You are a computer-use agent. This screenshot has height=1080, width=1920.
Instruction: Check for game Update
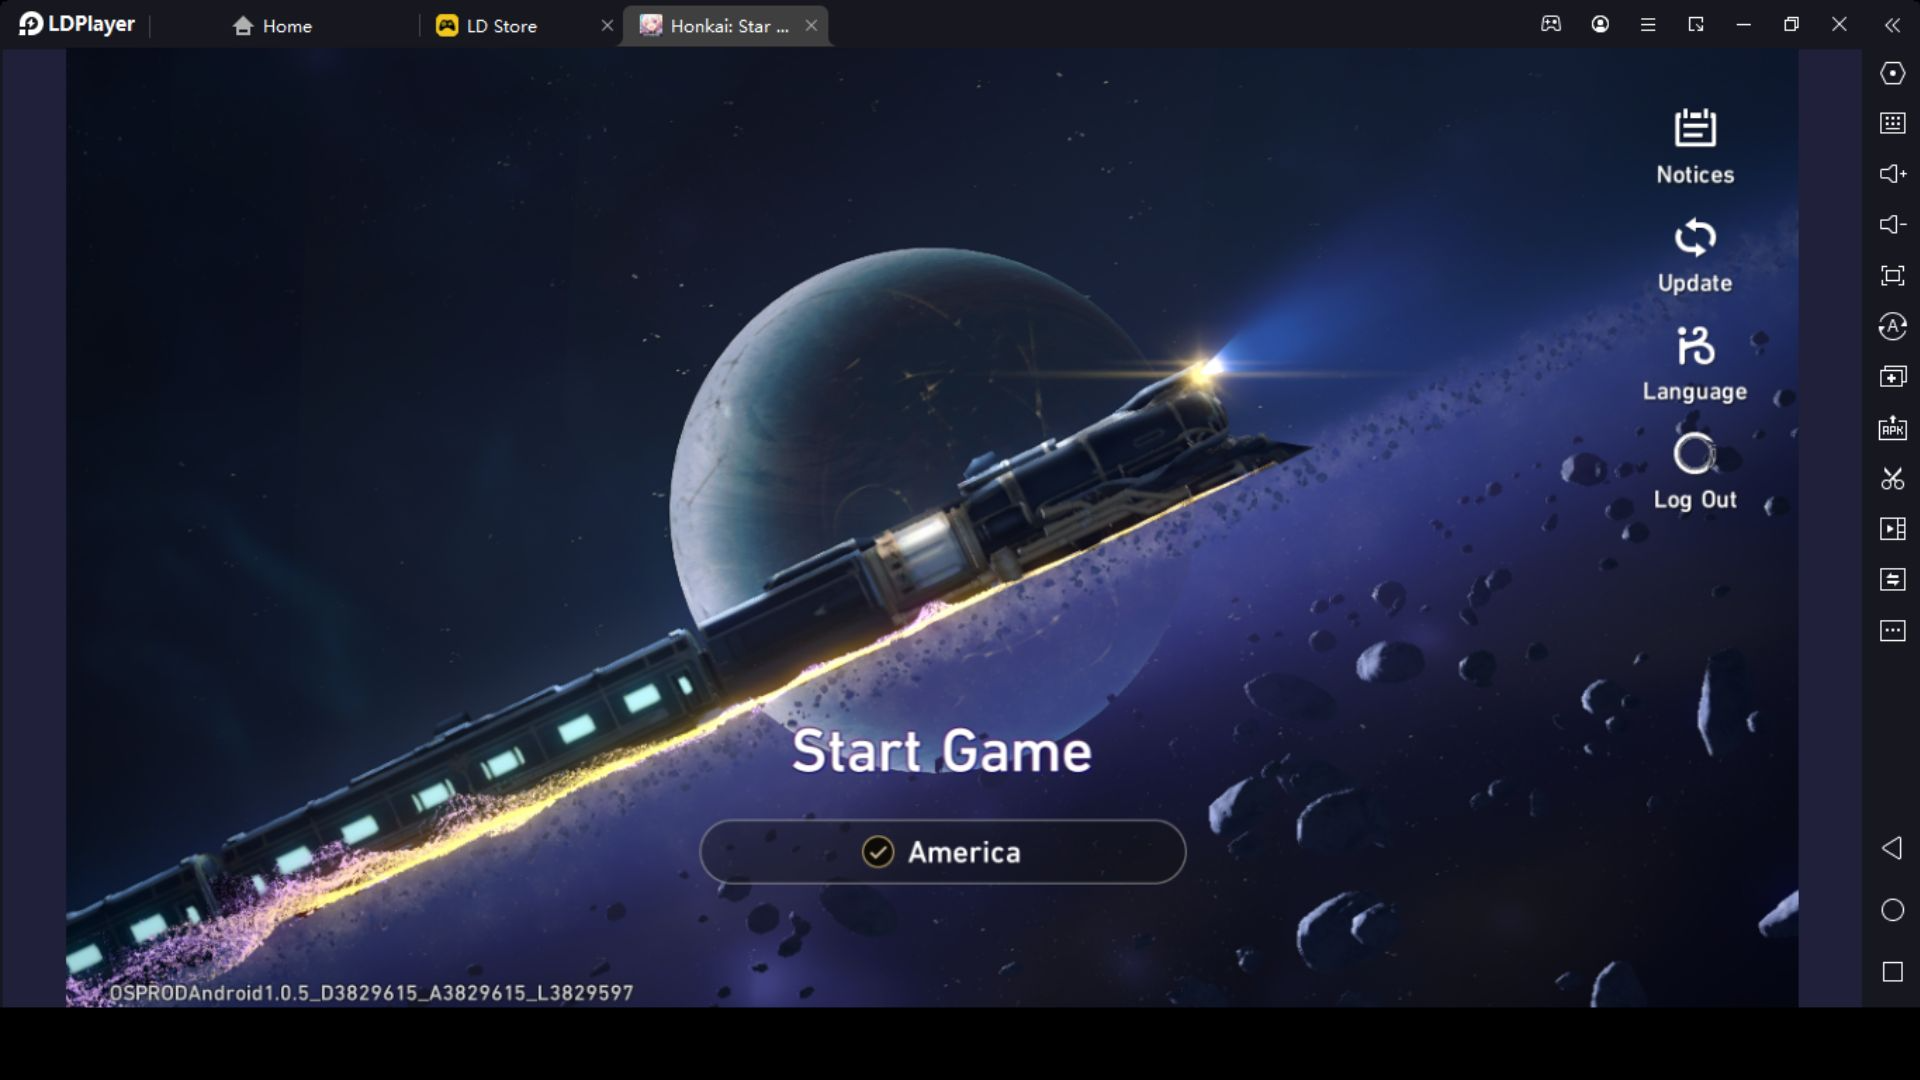(1693, 255)
